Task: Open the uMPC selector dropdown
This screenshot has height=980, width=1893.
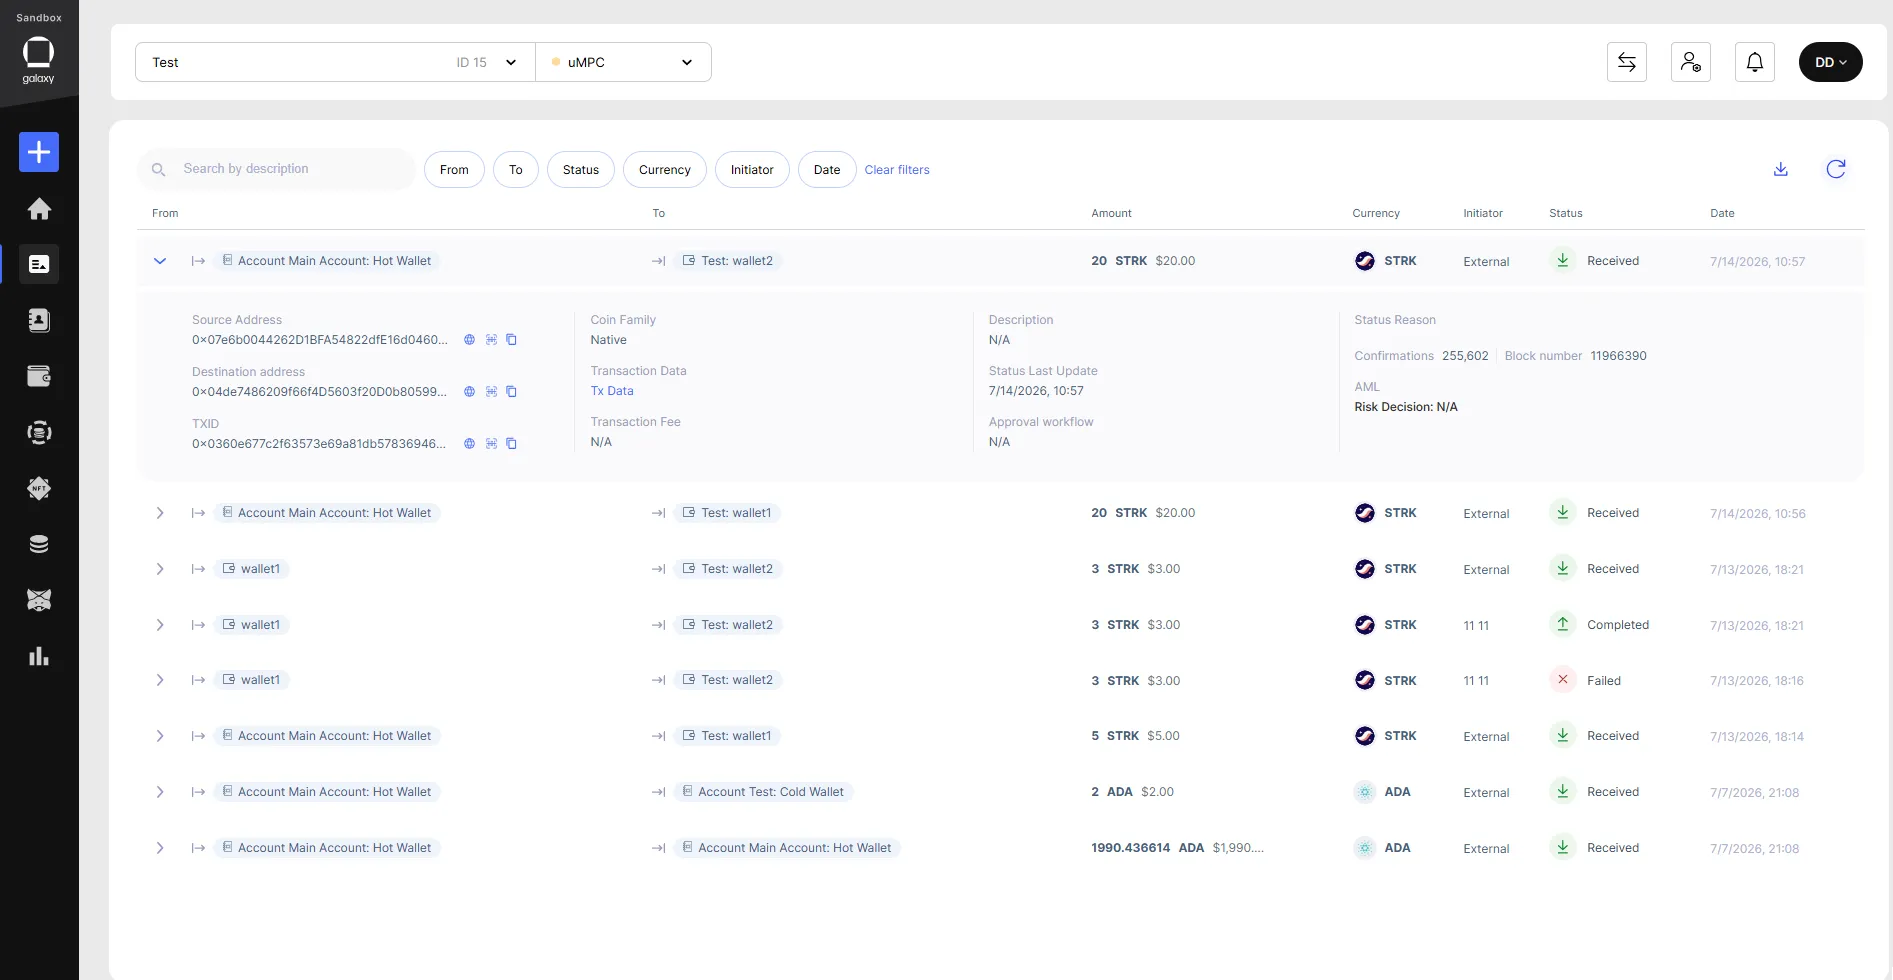Action: point(623,62)
